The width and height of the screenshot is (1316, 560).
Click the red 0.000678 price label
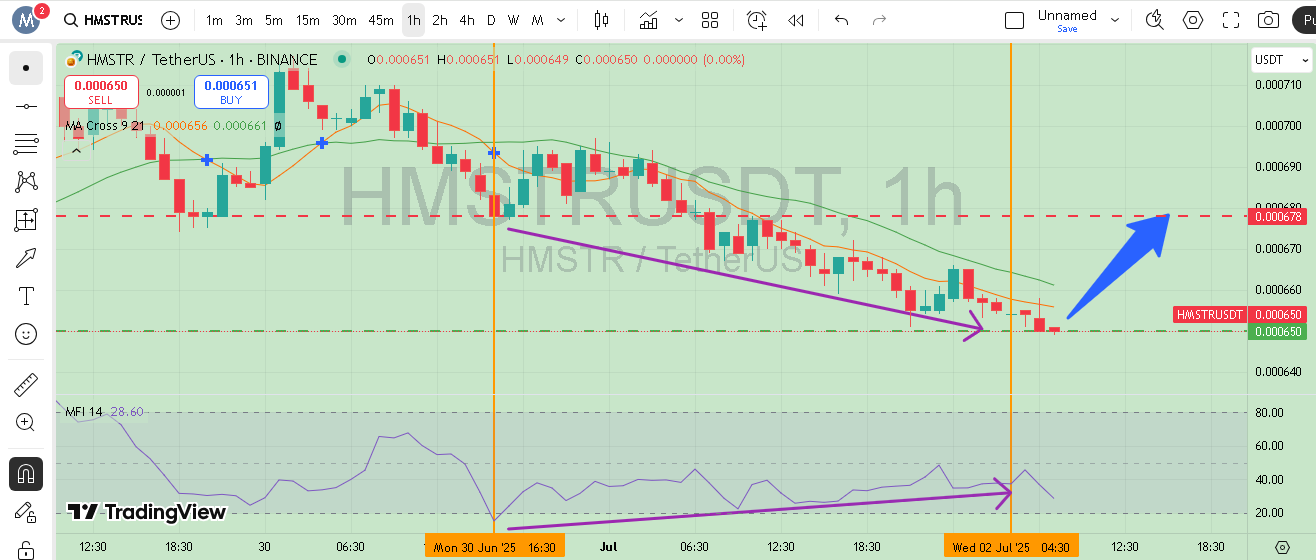[x=1279, y=216]
